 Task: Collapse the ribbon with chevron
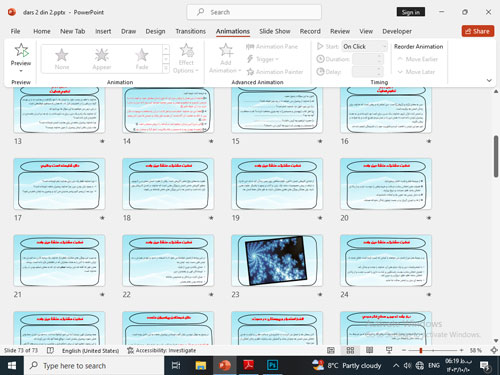(x=489, y=80)
